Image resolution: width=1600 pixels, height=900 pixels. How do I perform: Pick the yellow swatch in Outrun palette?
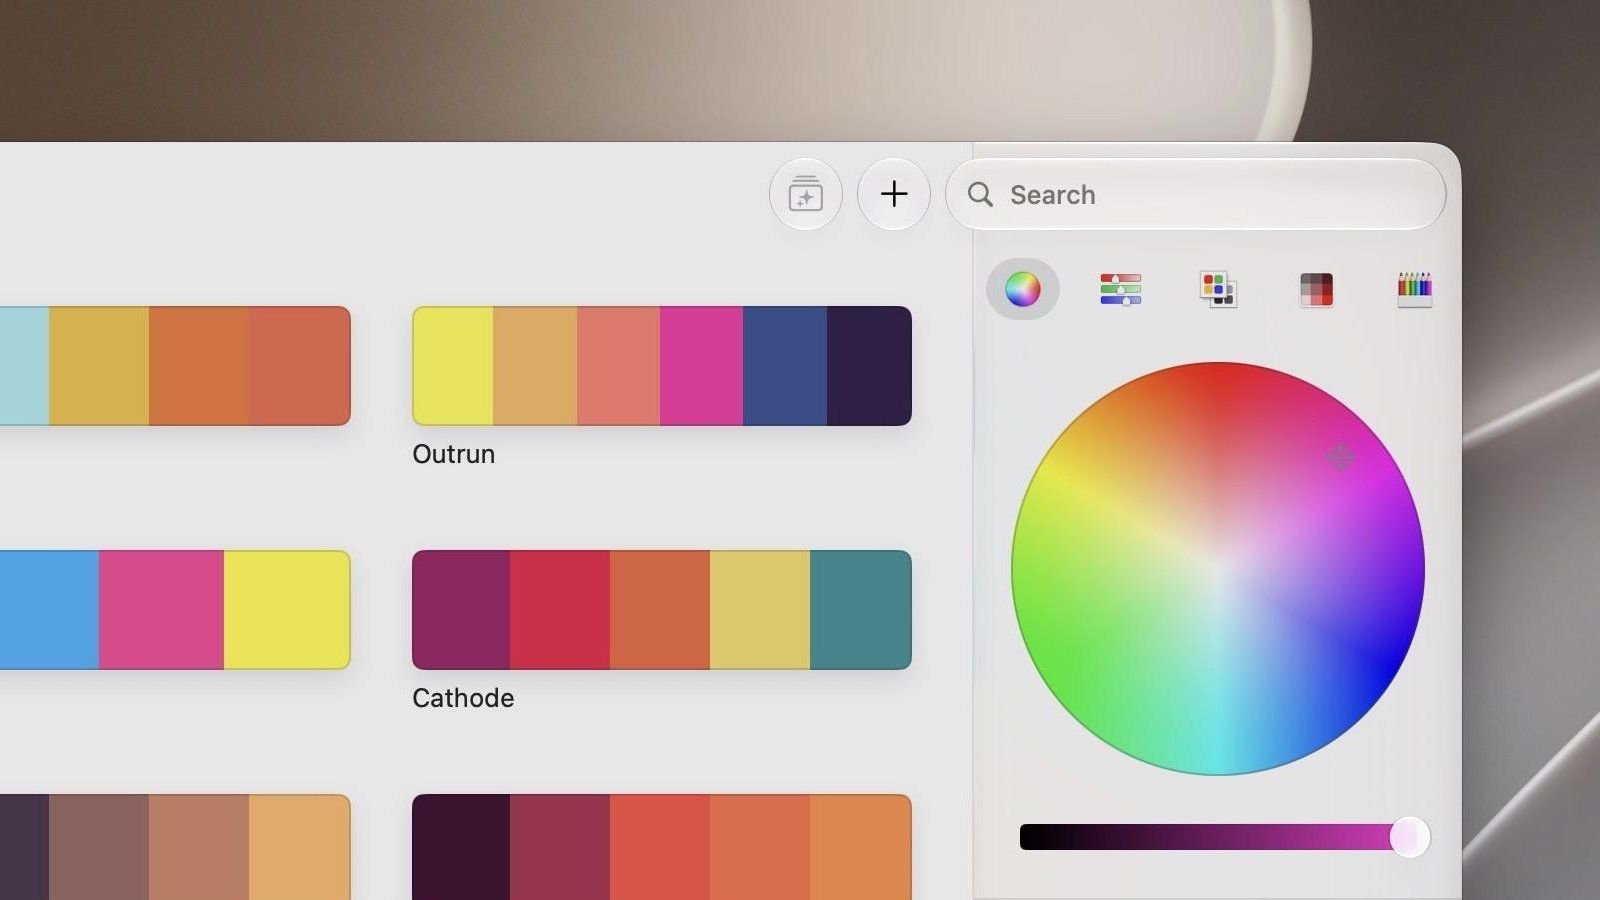453,366
